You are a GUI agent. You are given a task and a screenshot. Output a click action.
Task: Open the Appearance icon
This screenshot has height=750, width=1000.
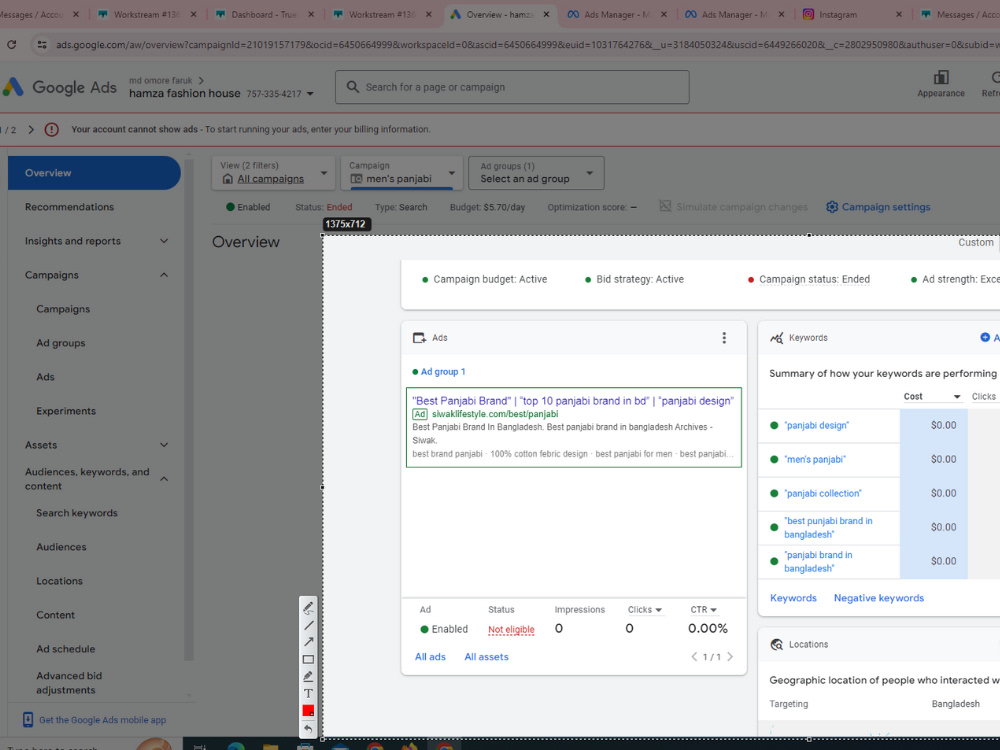click(x=941, y=78)
